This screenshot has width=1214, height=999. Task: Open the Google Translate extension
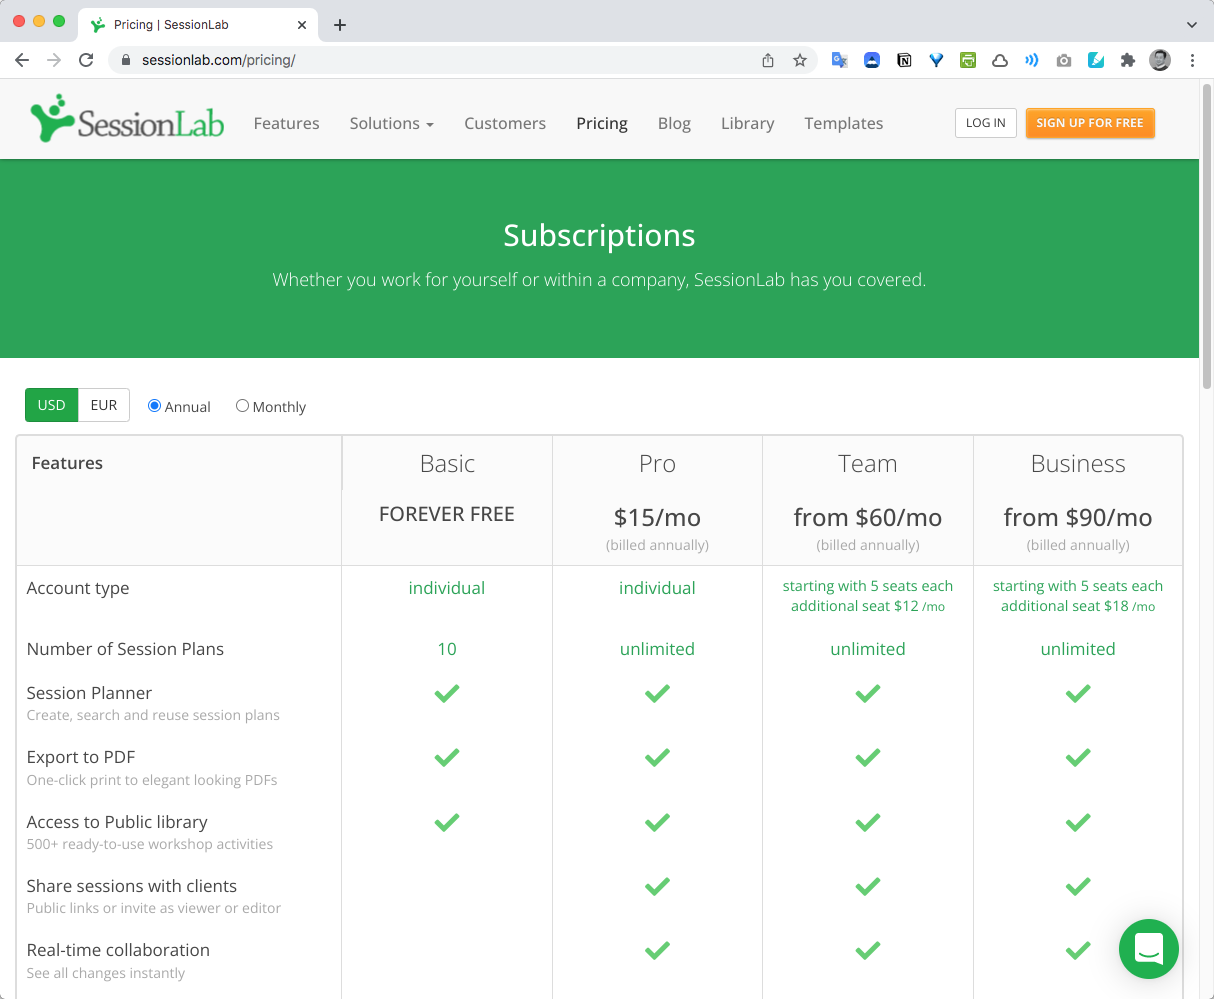click(x=840, y=60)
